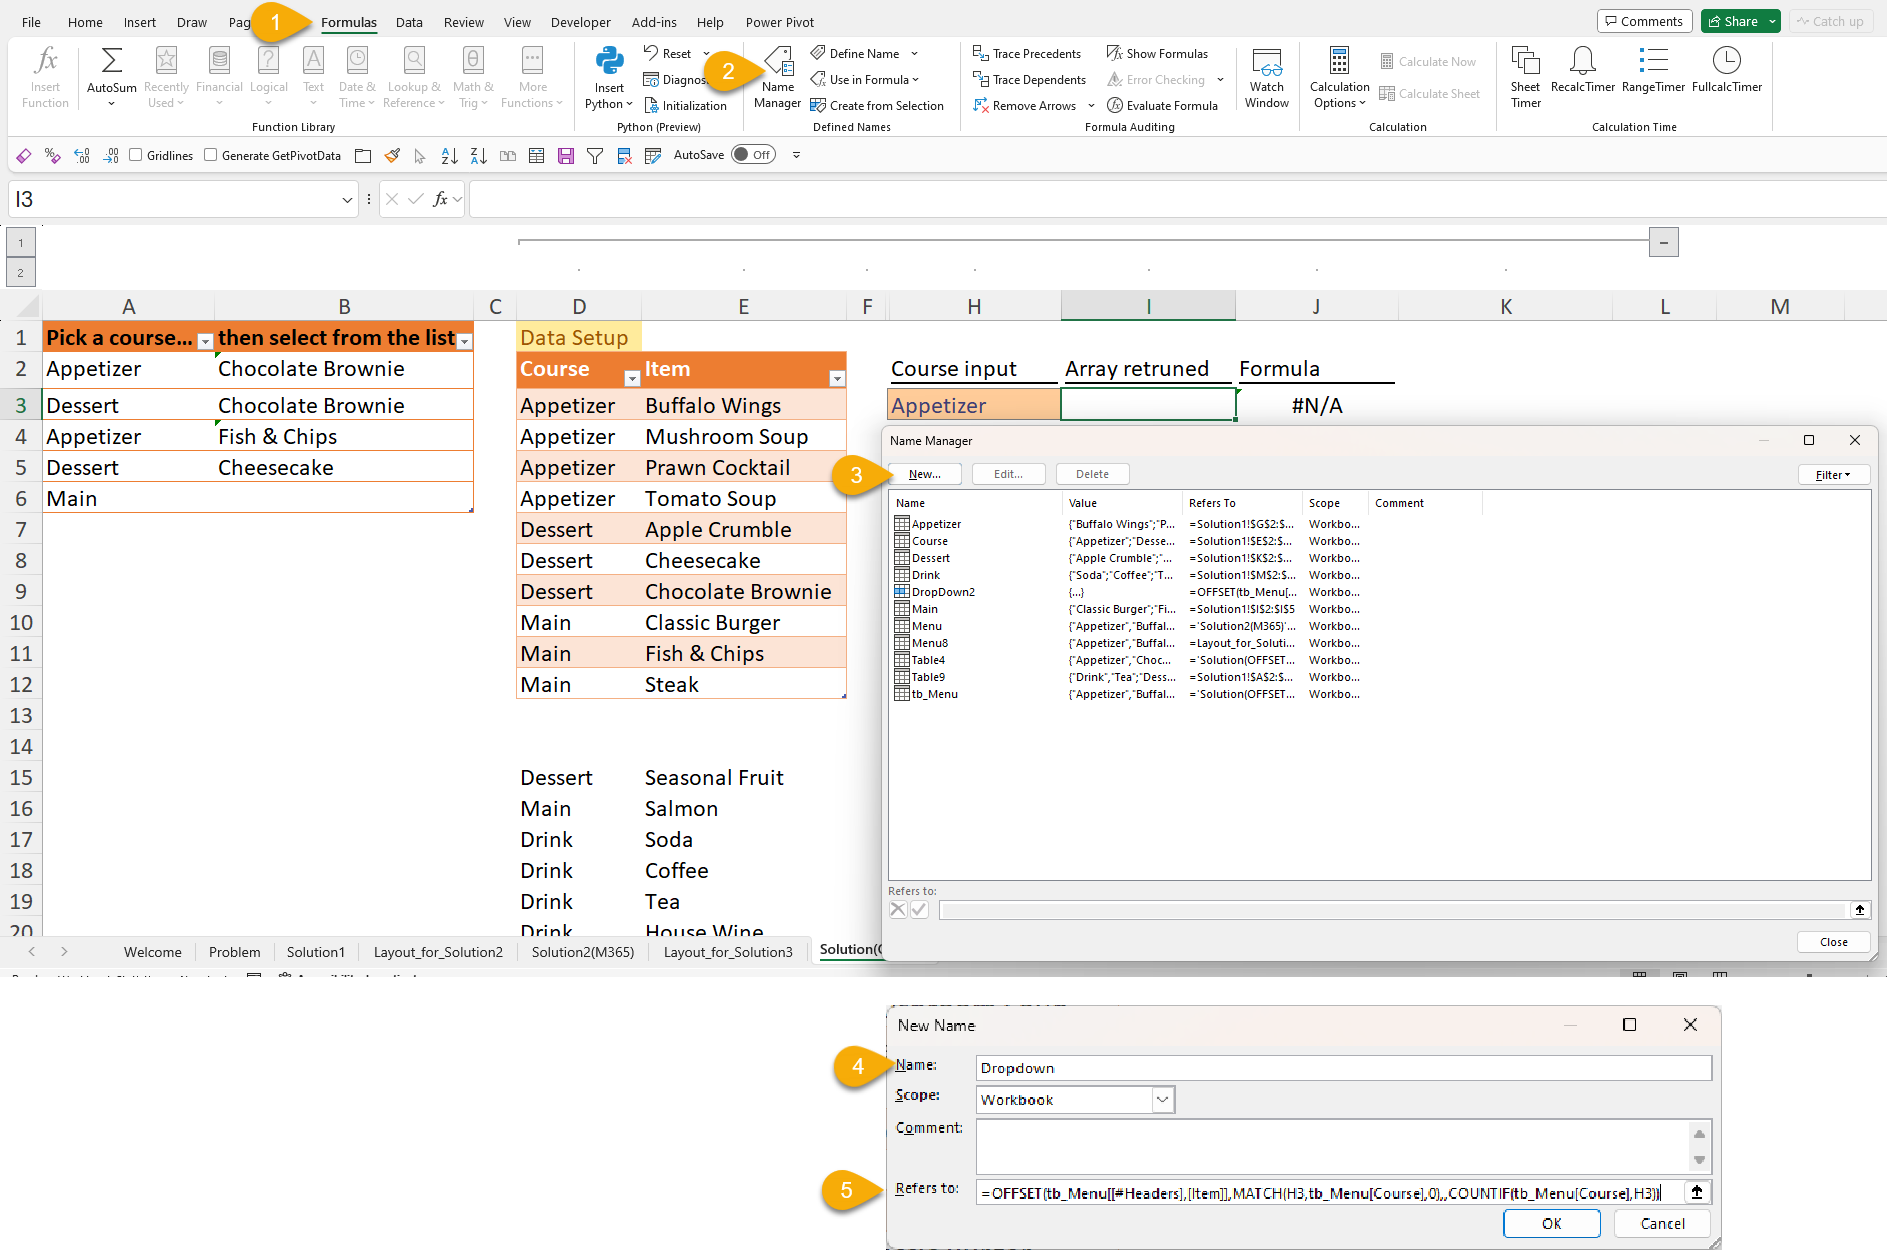Click the Name input field in New Name
The height and width of the screenshot is (1250, 1887).
(x=1343, y=1068)
